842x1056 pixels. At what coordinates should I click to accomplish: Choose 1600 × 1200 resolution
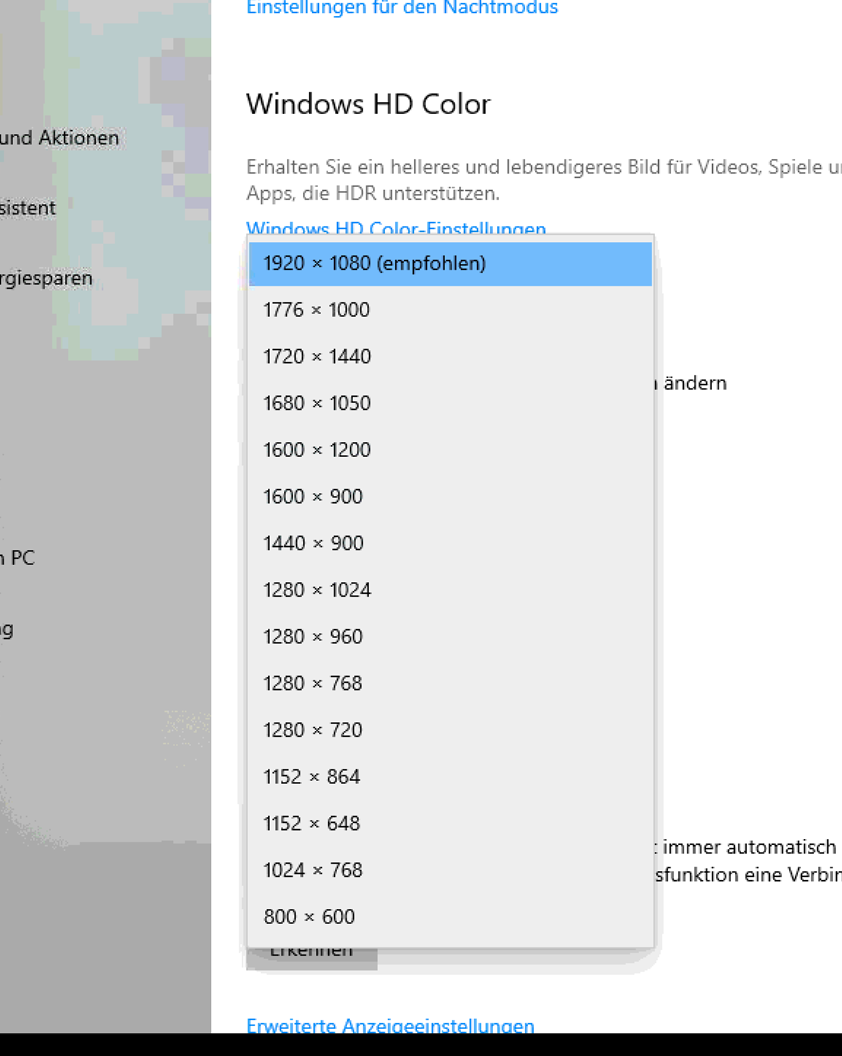(x=450, y=450)
